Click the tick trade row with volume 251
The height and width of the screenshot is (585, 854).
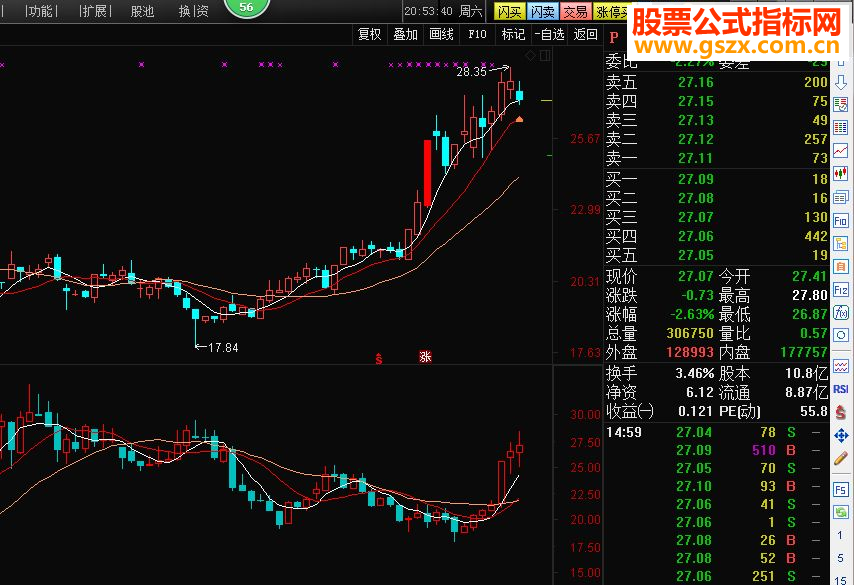(716, 576)
